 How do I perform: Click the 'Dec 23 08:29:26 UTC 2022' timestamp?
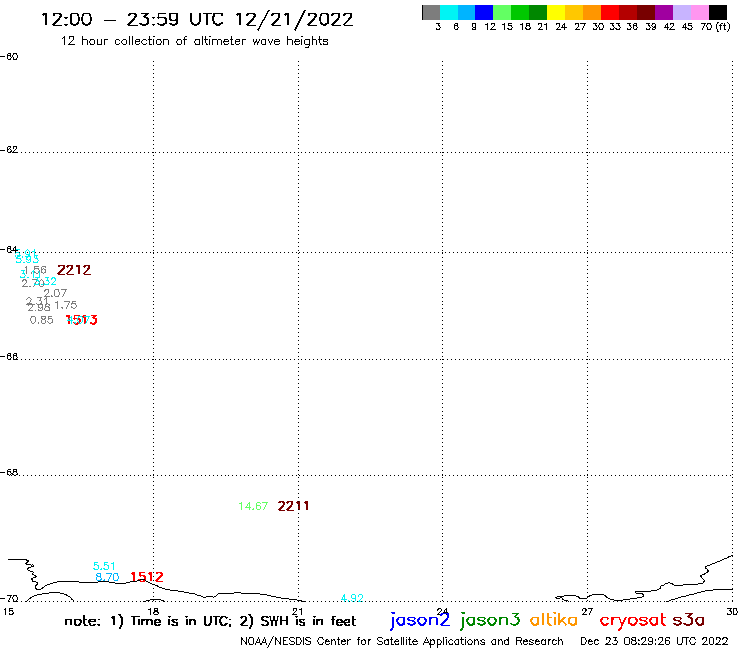coord(654,642)
